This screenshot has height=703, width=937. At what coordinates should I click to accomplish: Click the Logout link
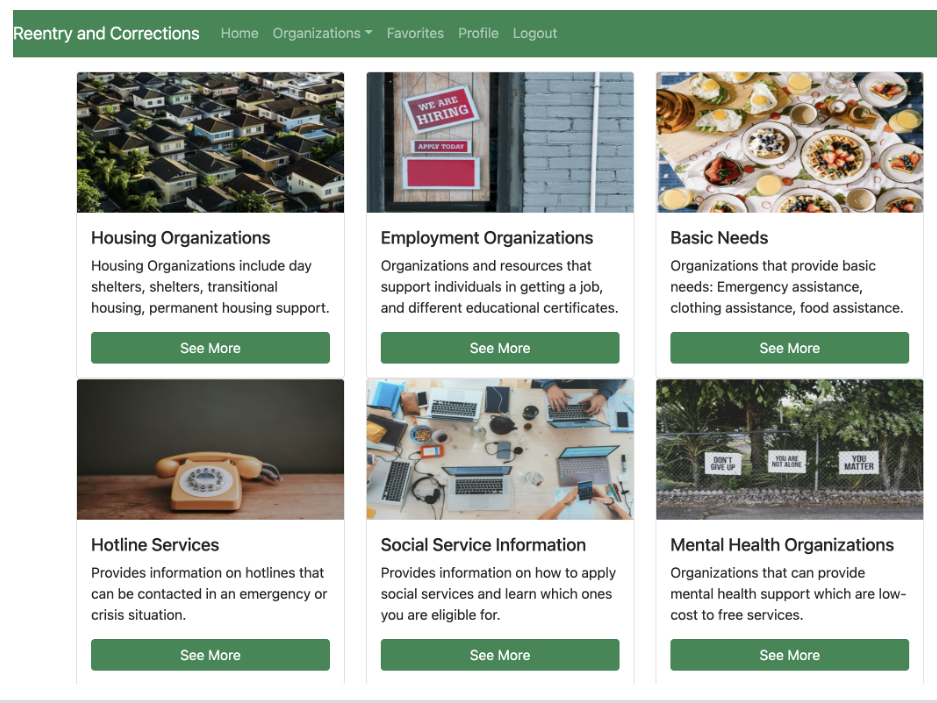click(534, 33)
